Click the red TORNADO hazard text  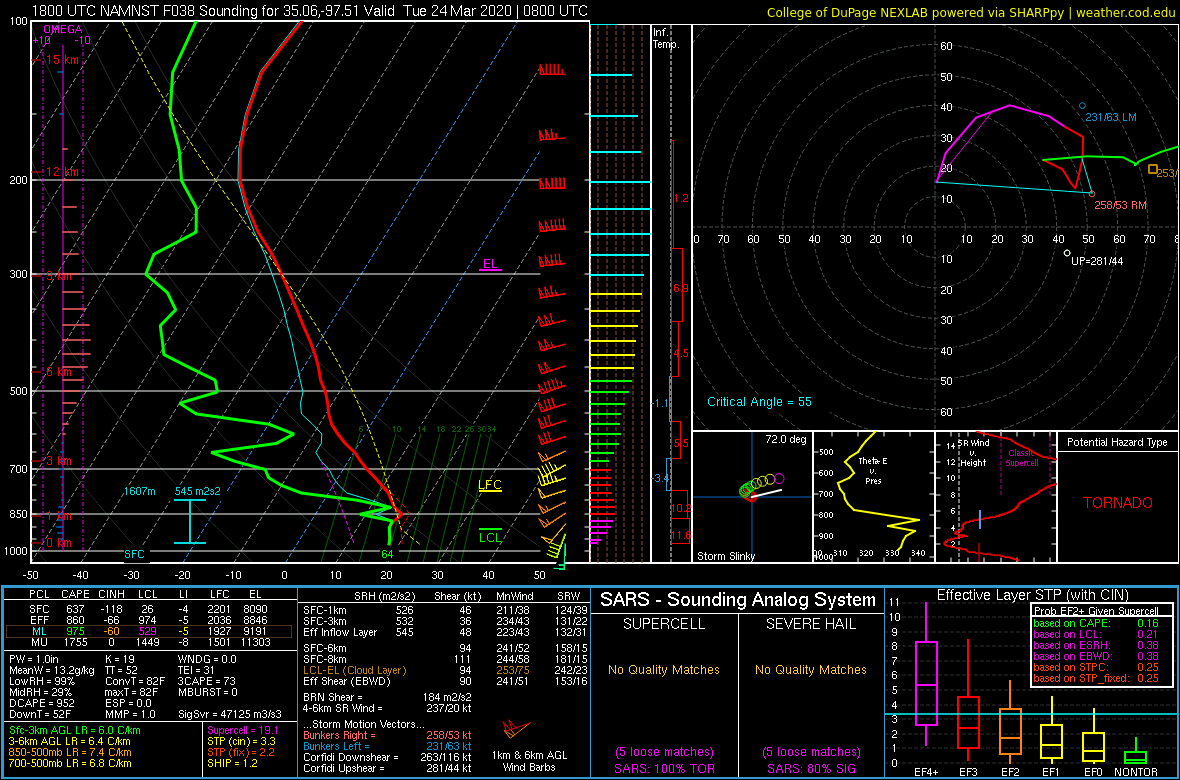(1117, 502)
